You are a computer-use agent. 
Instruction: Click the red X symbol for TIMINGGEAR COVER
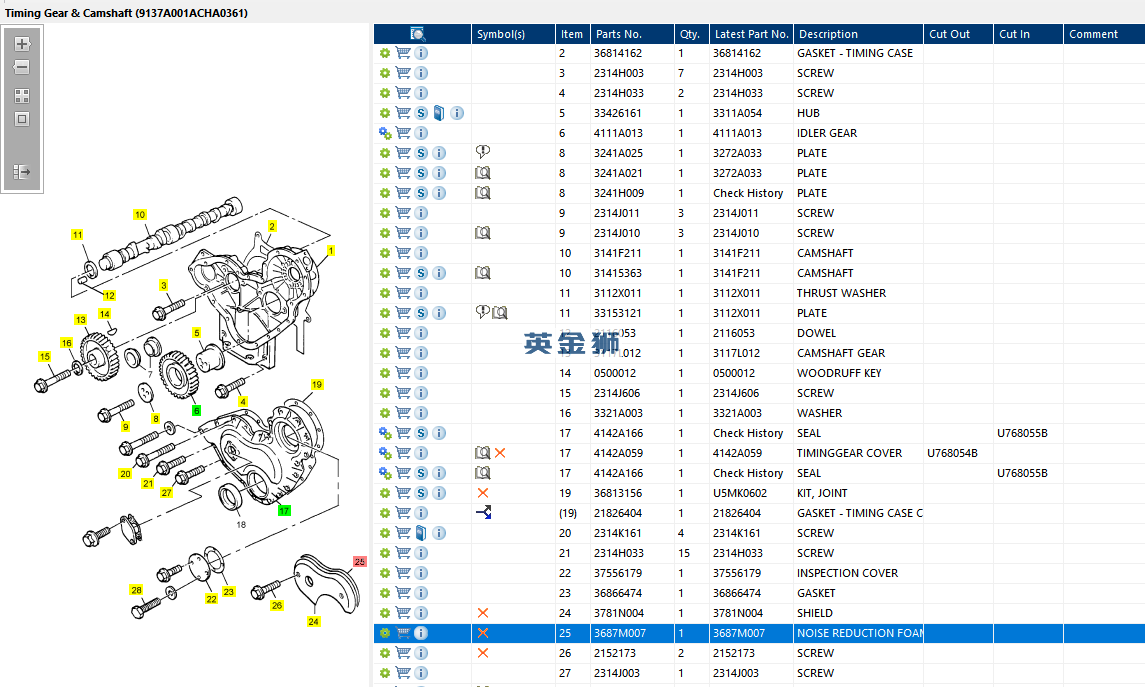click(x=500, y=453)
